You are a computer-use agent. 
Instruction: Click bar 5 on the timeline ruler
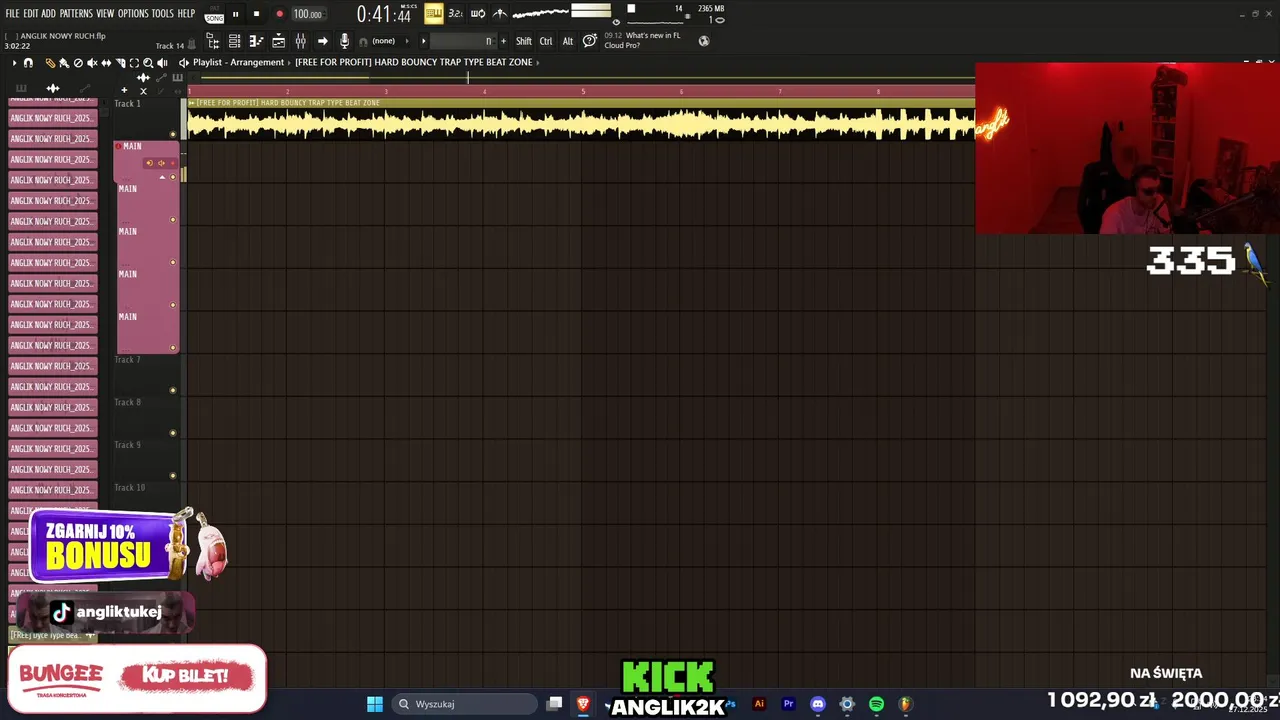pyautogui.click(x=583, y=91)
